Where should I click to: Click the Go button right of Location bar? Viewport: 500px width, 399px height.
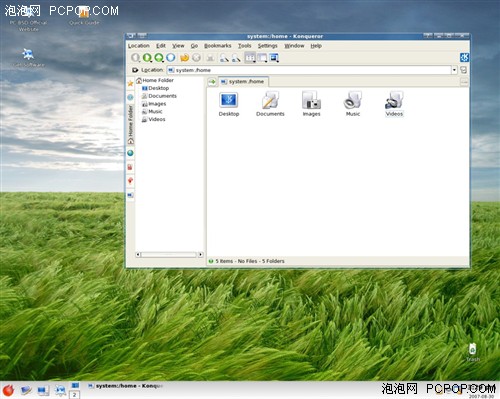[464, 70]
